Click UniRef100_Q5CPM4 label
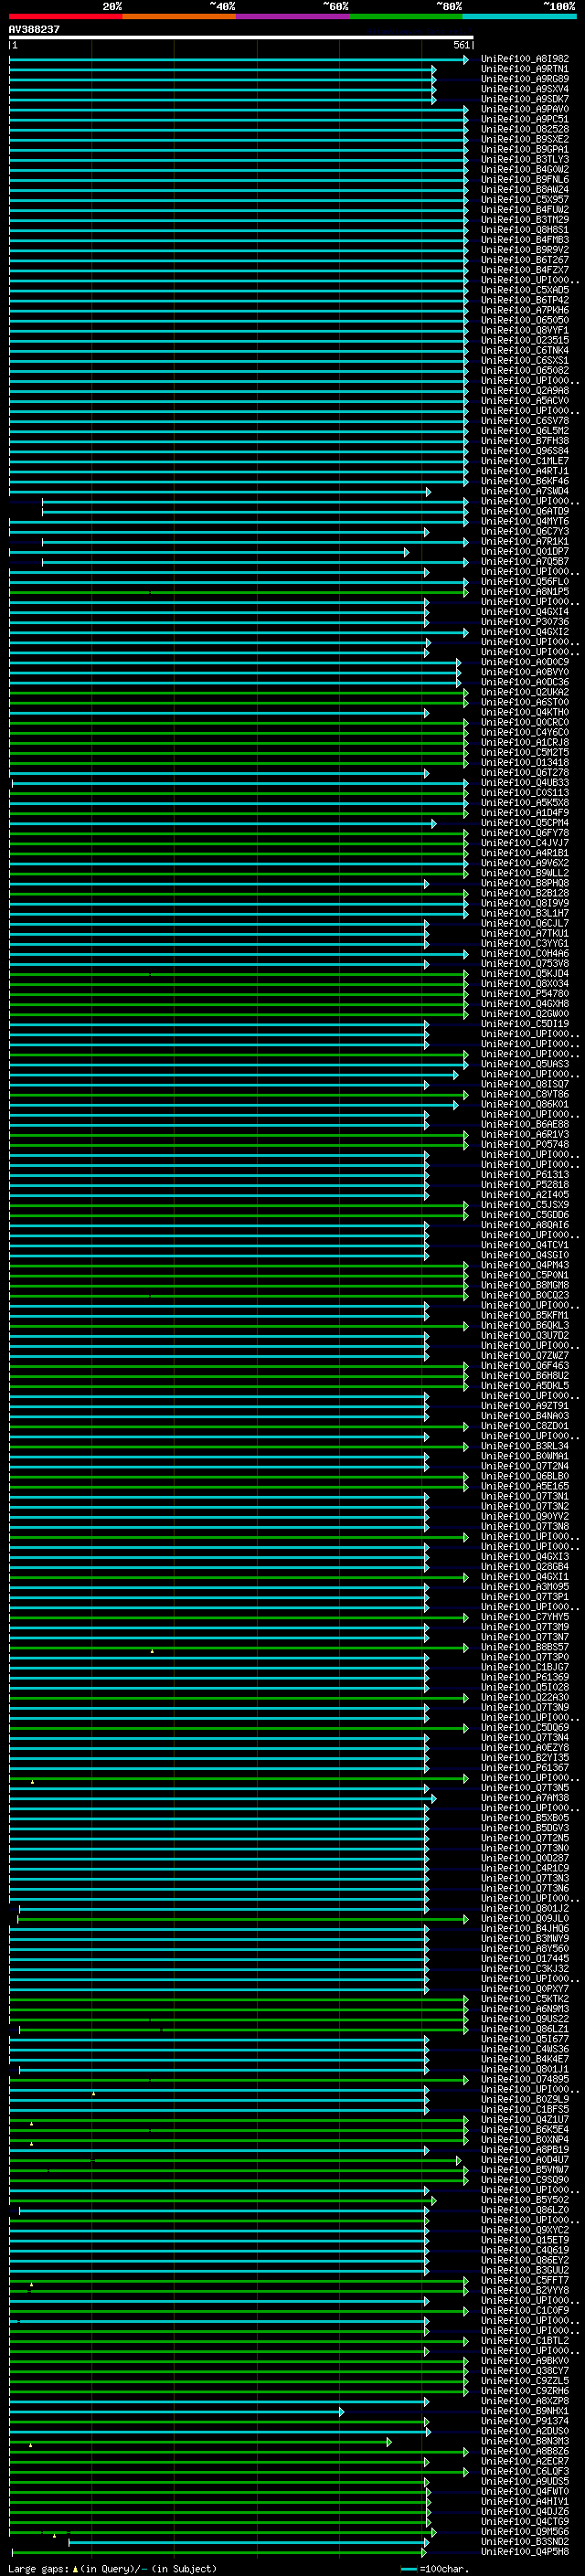This screenshot has height=2576, width=585. [525, 823]
